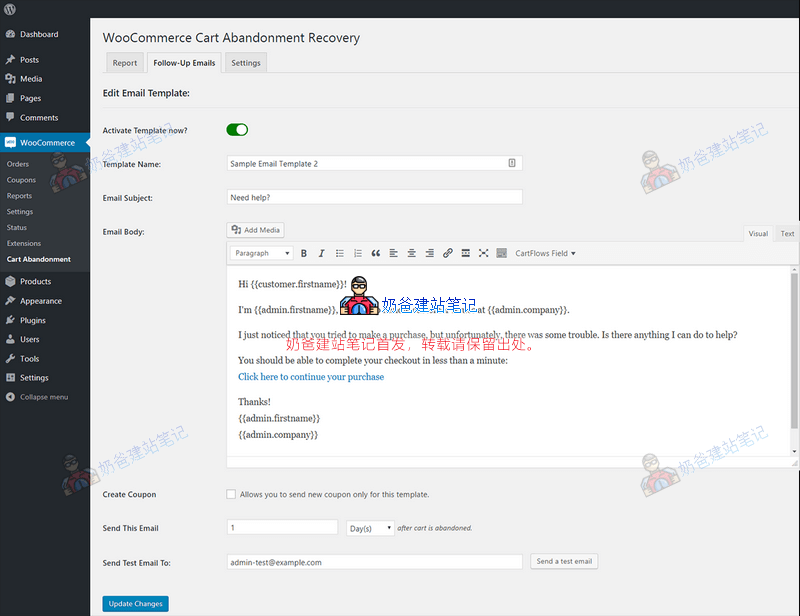
Task: Enable distraction-free fullscreen editor mode
Action: pyautogui.click(x=484, y=254)
